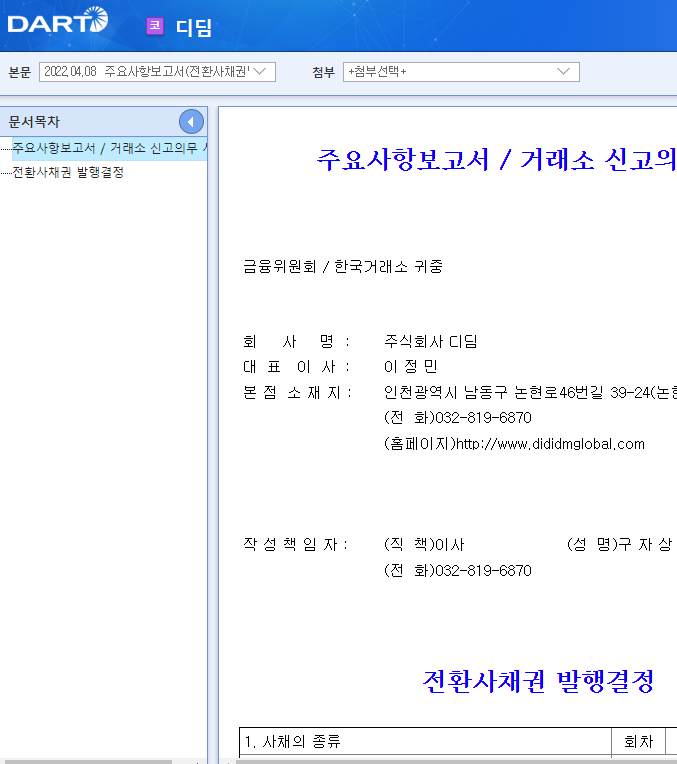The image size is (677, 764).
Task: Click the 문서목차 panel header label
Action: [x=34, y=122]
